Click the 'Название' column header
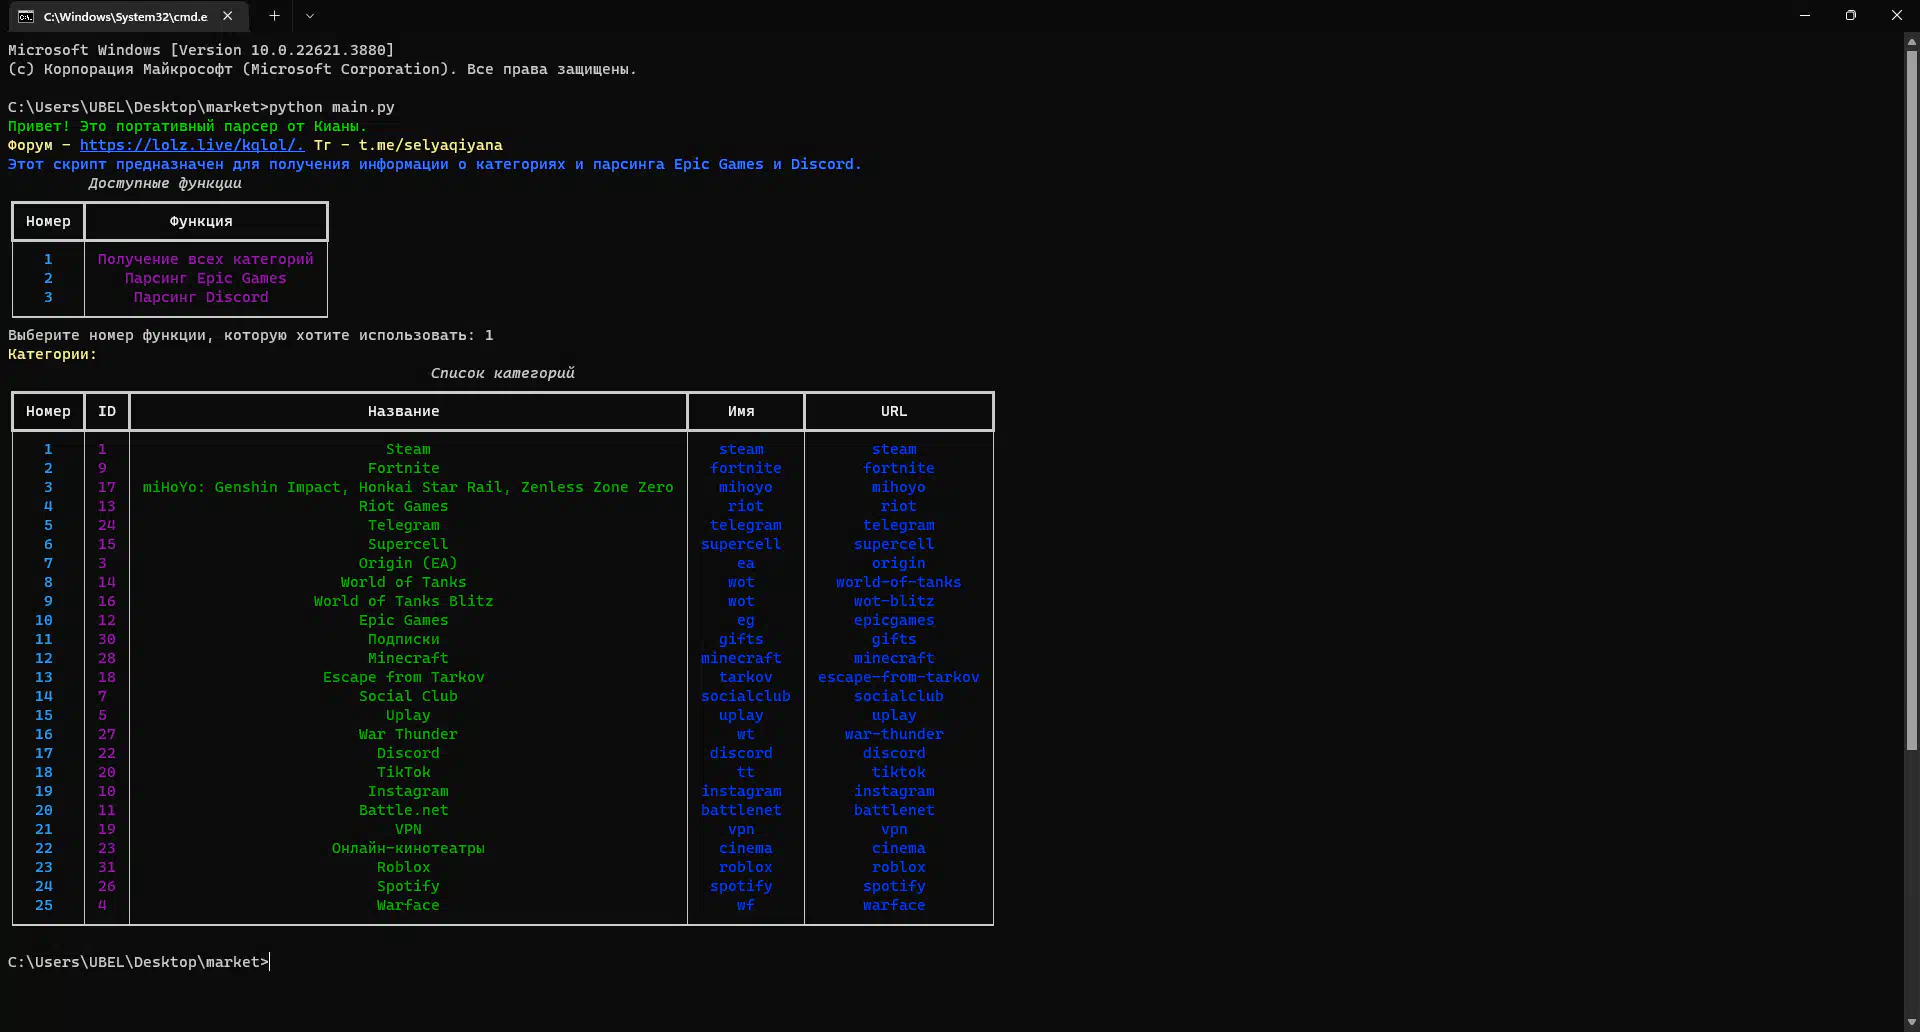Viewport: 1920px width, 1032px height. point(403,411)
